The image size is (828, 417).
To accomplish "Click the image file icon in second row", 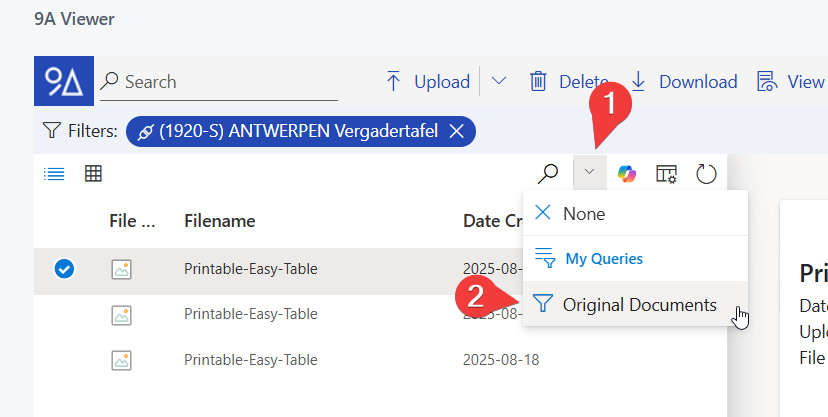I will pos(122,314).
